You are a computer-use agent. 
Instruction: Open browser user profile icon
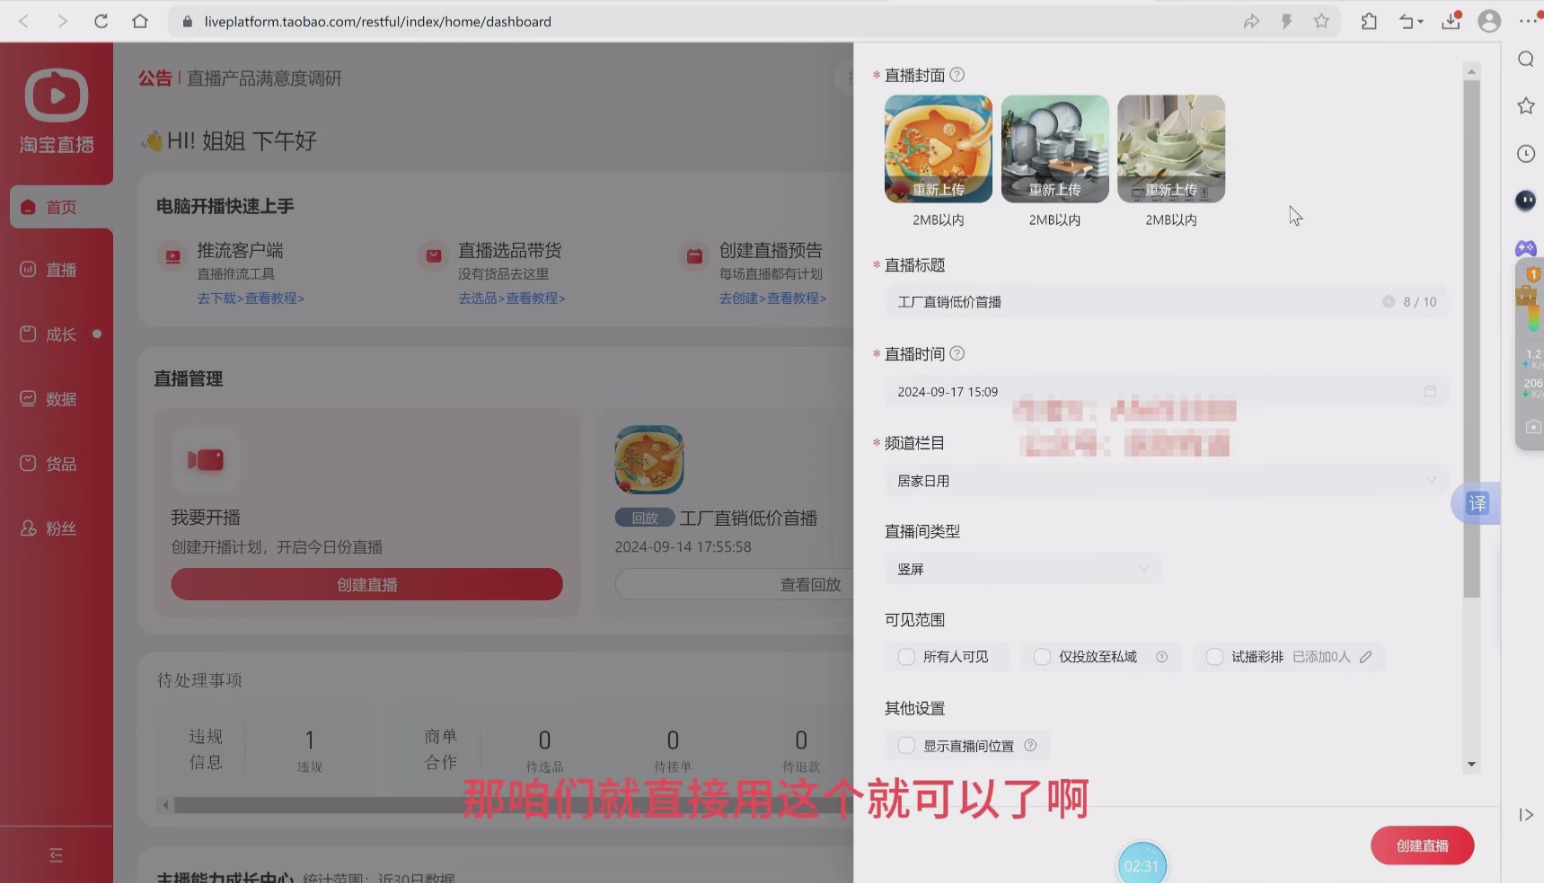(x=1489, y=21)
